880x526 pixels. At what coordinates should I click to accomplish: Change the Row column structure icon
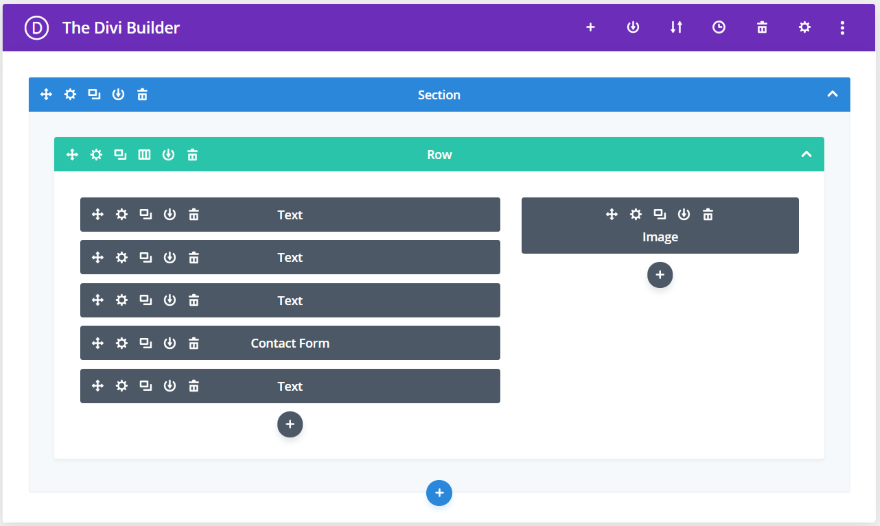pos(144,154)
